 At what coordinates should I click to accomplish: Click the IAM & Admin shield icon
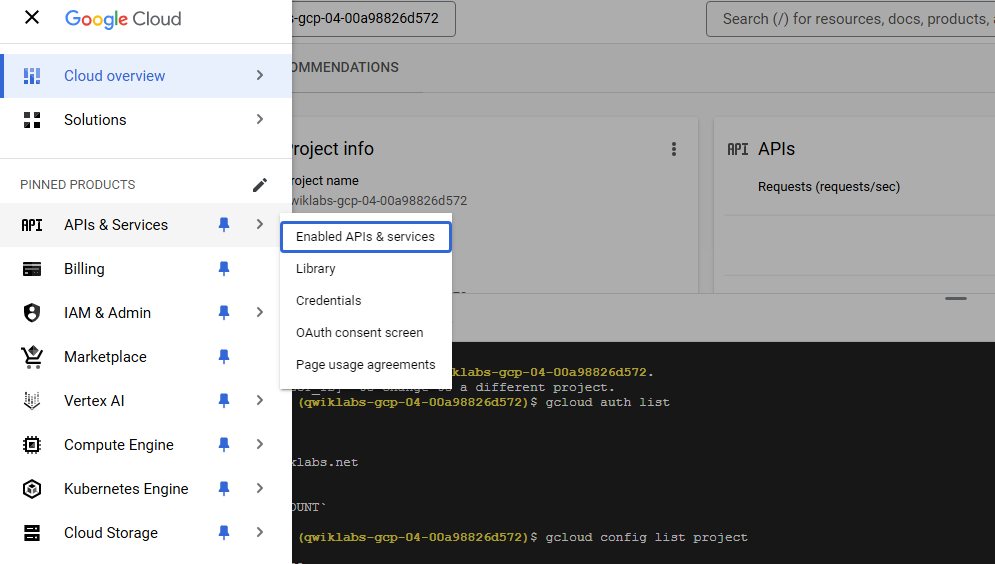click(x=32, y=313)
